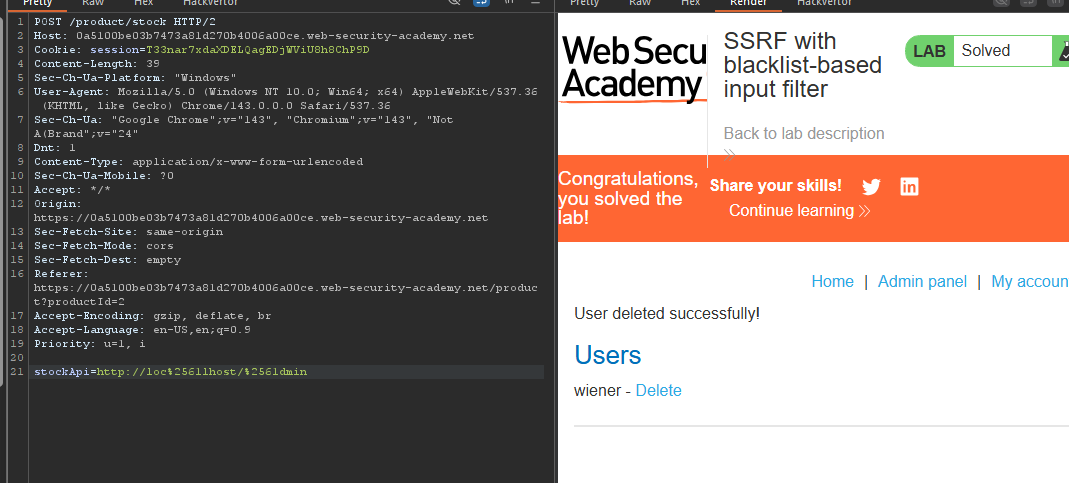Open the Back to lab description link

pos(804,133)
